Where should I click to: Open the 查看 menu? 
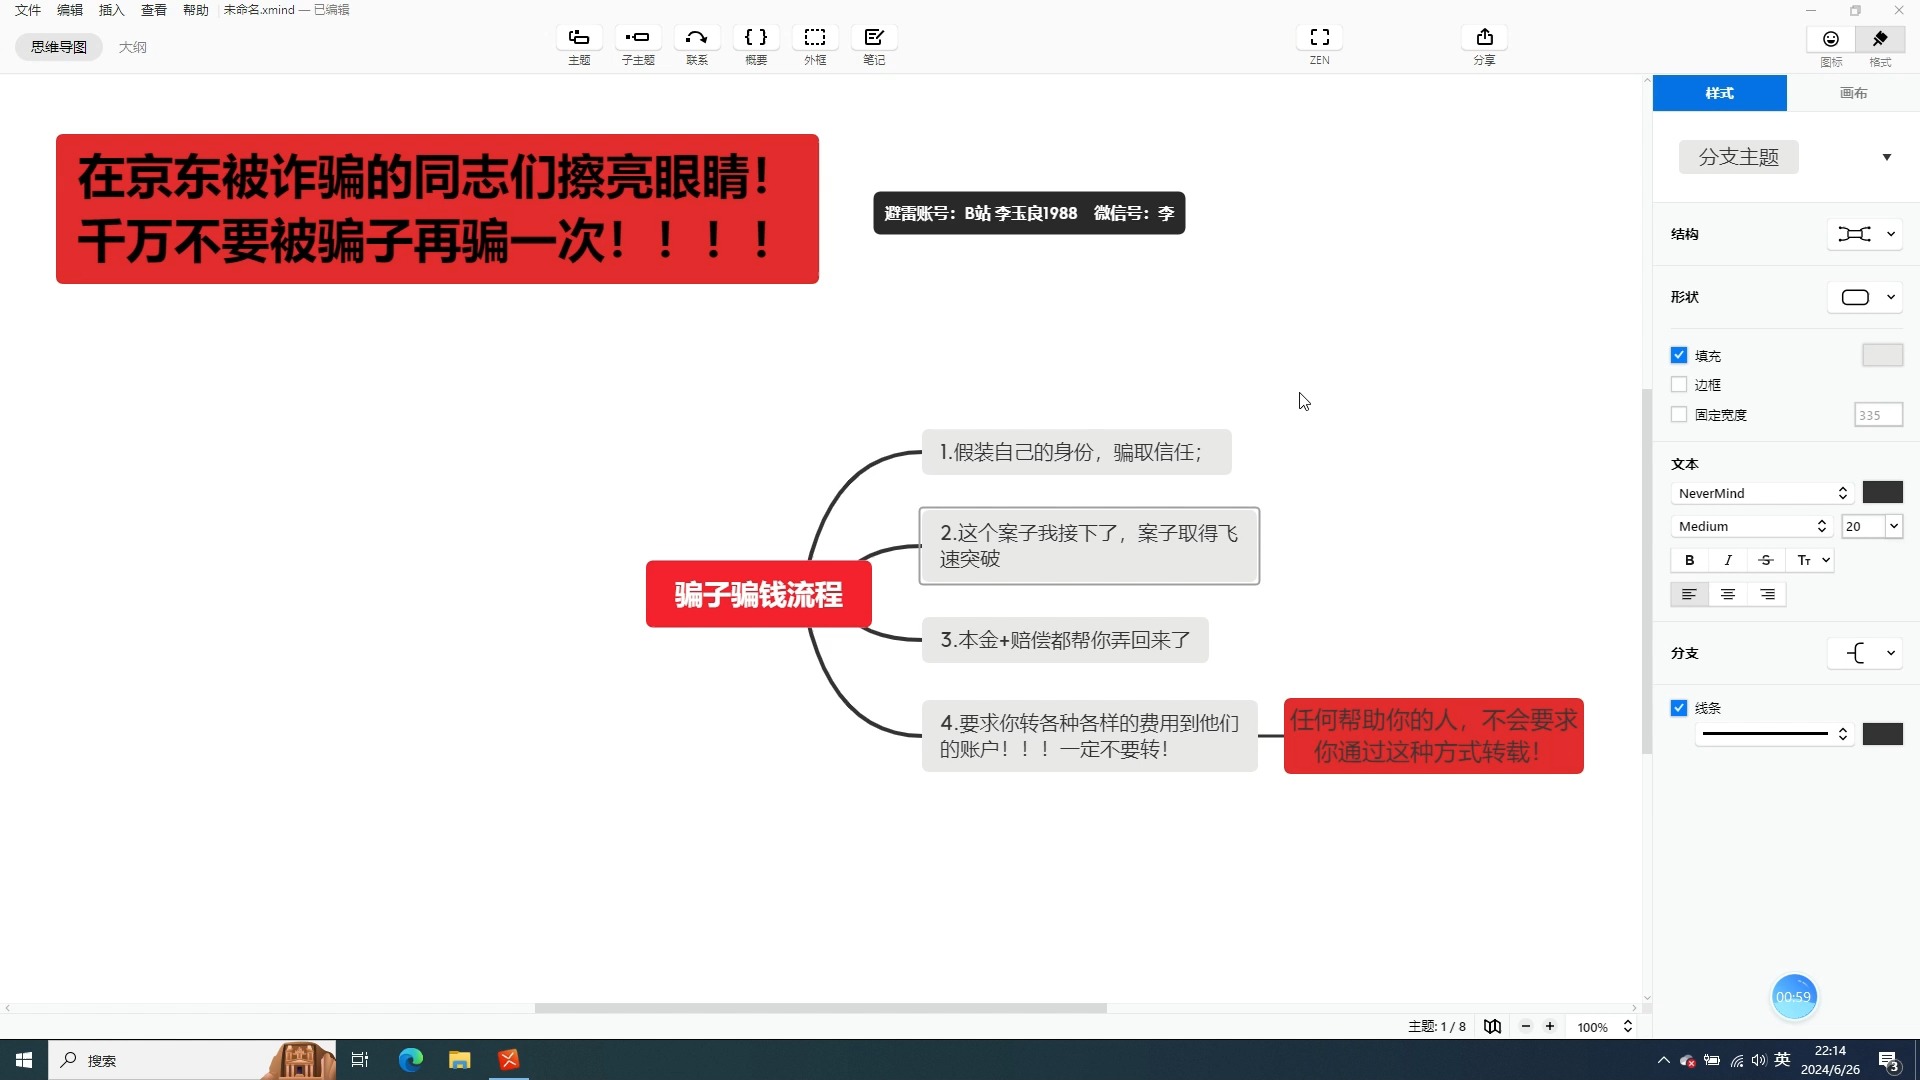click(x=154, y=10)
